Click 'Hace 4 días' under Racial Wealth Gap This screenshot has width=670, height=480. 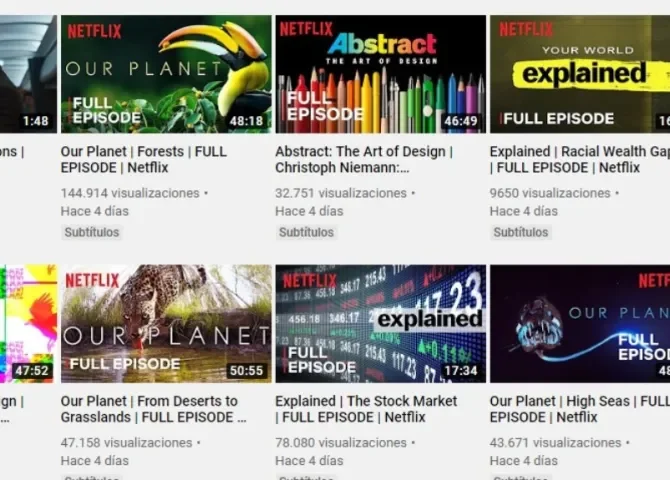(524, 211)
